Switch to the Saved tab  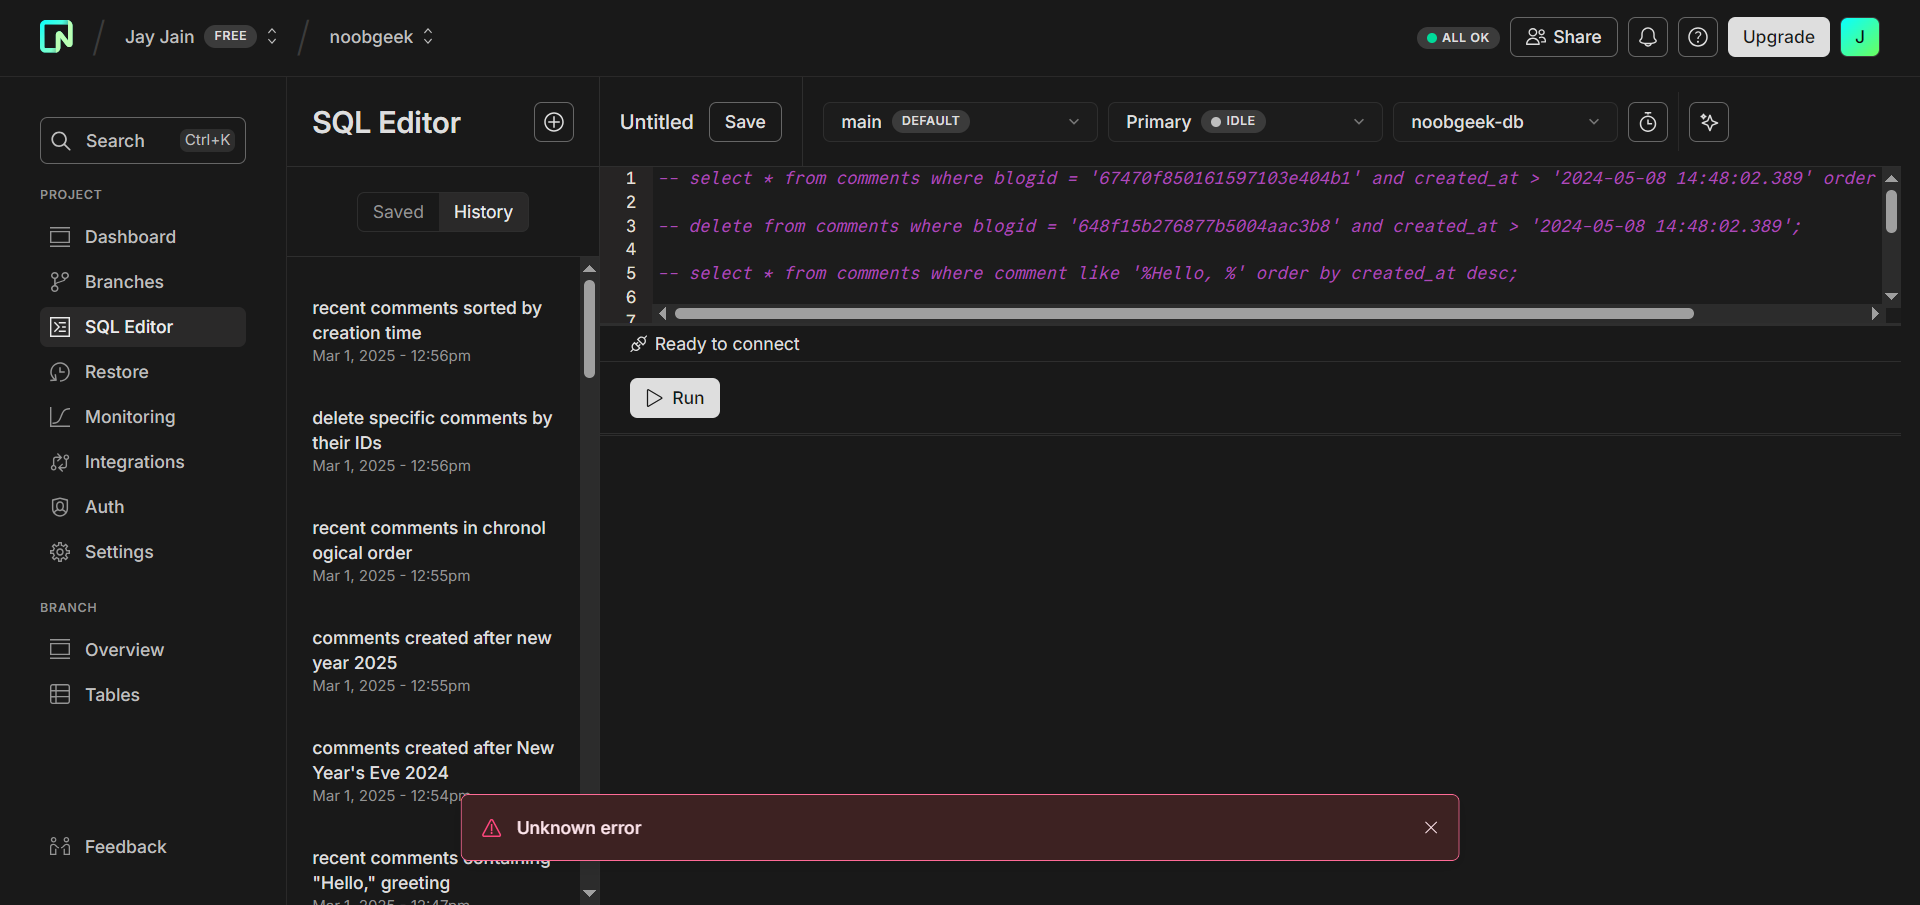[398, 211]
